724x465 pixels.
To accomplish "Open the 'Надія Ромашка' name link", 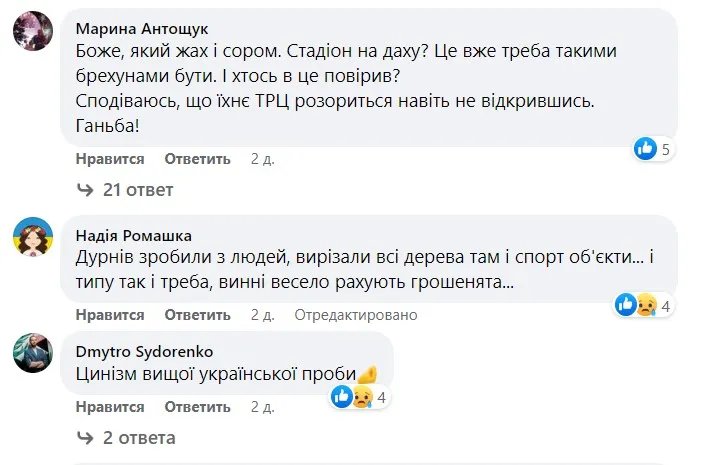I will [134, 235].
